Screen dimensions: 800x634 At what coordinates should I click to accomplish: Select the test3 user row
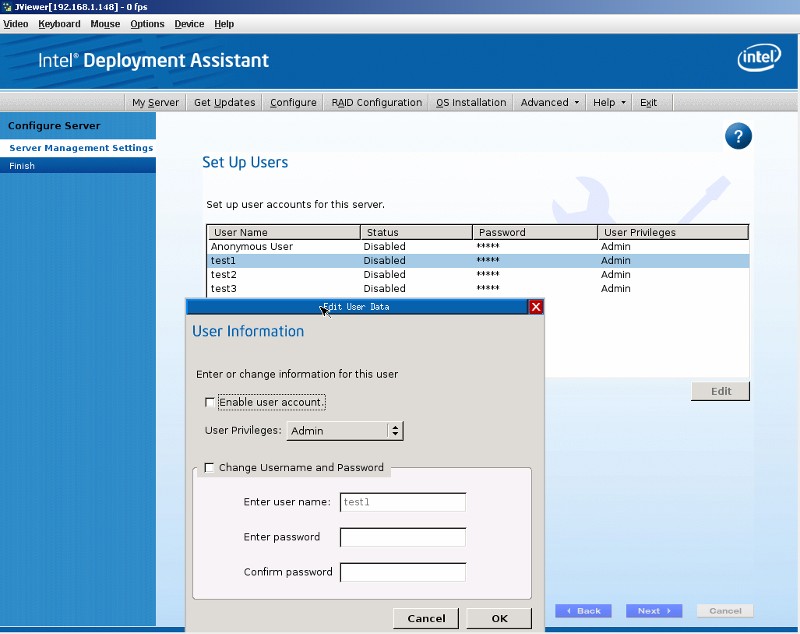click(478, 288)
